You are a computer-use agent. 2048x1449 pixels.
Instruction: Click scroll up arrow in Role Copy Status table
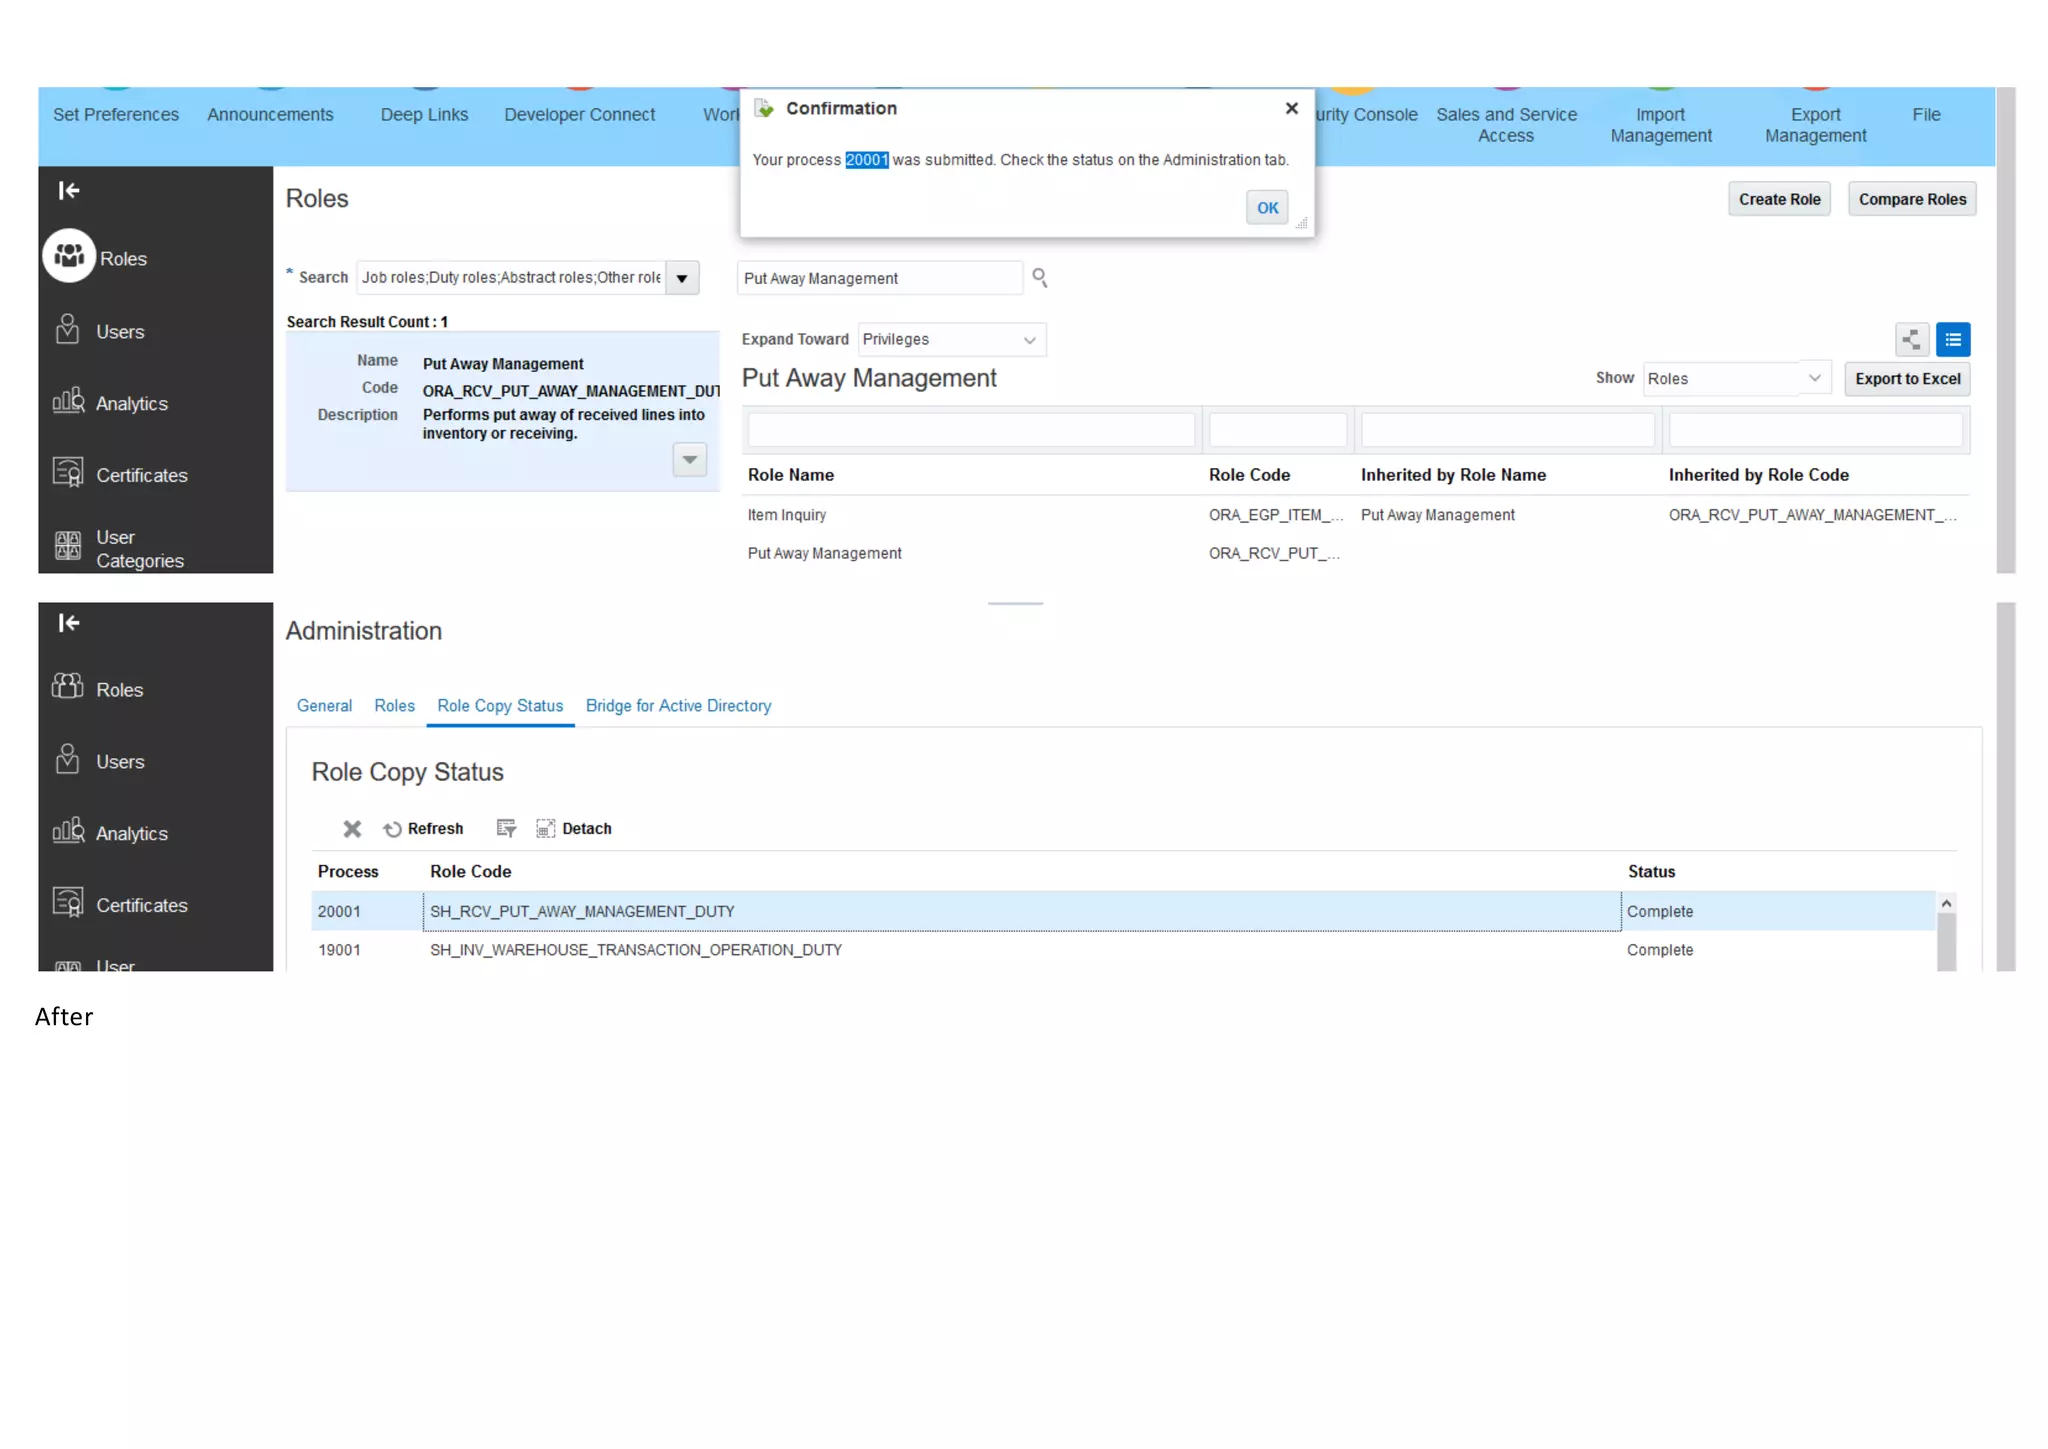click(1945, 903)
